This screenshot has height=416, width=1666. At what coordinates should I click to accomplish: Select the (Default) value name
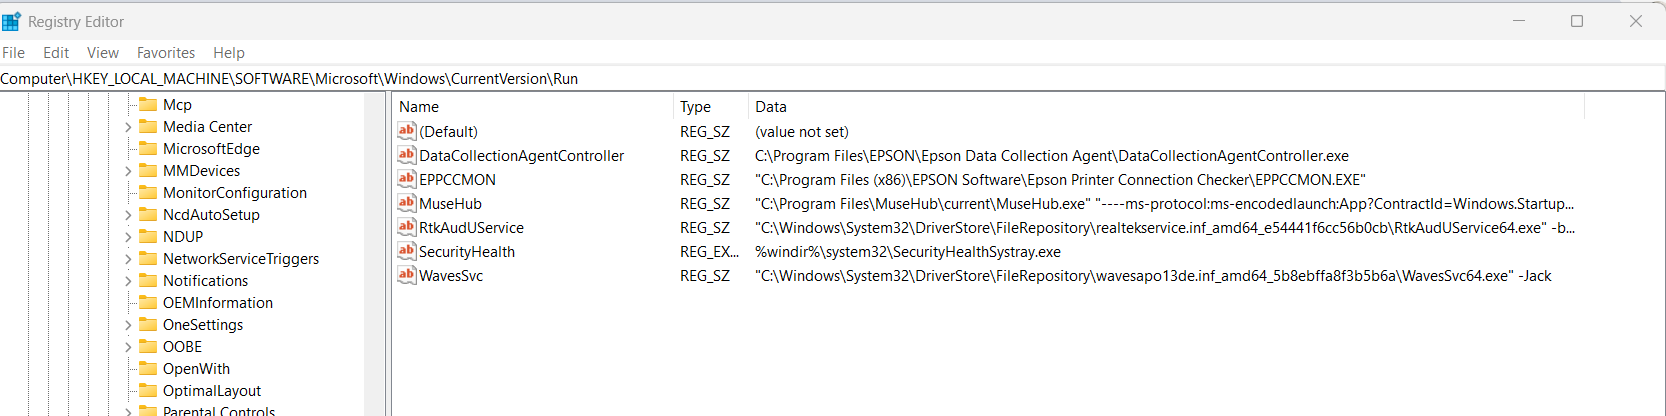[448, 132]
